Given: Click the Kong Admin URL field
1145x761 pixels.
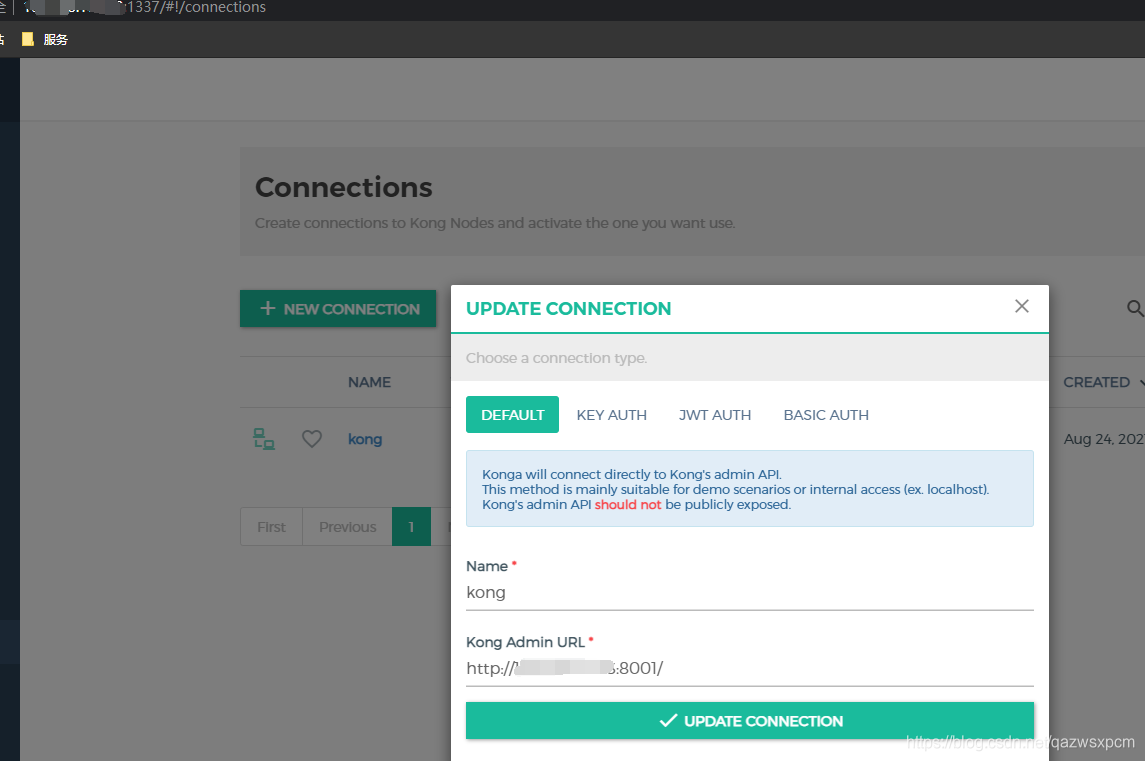Looking at the screenshot, I should pyautogui.click(x=750, y=669).
